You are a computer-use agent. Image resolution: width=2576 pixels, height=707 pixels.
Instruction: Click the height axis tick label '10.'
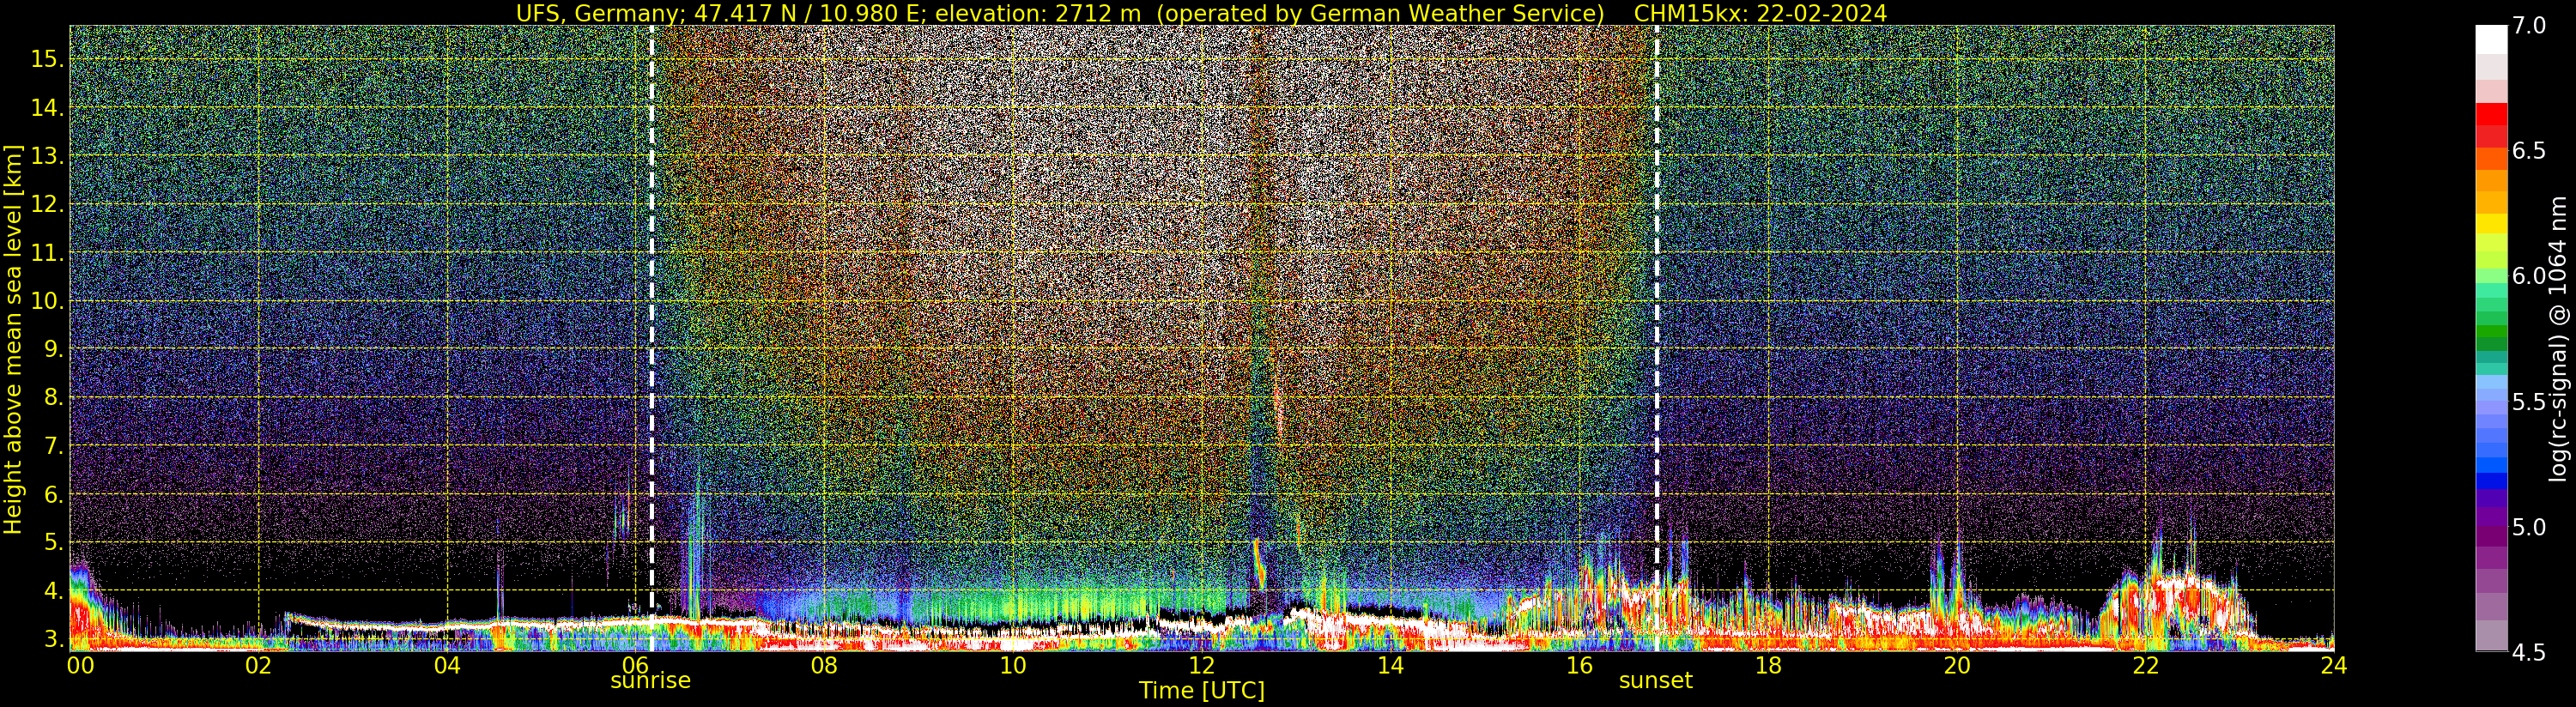point(47,300)
